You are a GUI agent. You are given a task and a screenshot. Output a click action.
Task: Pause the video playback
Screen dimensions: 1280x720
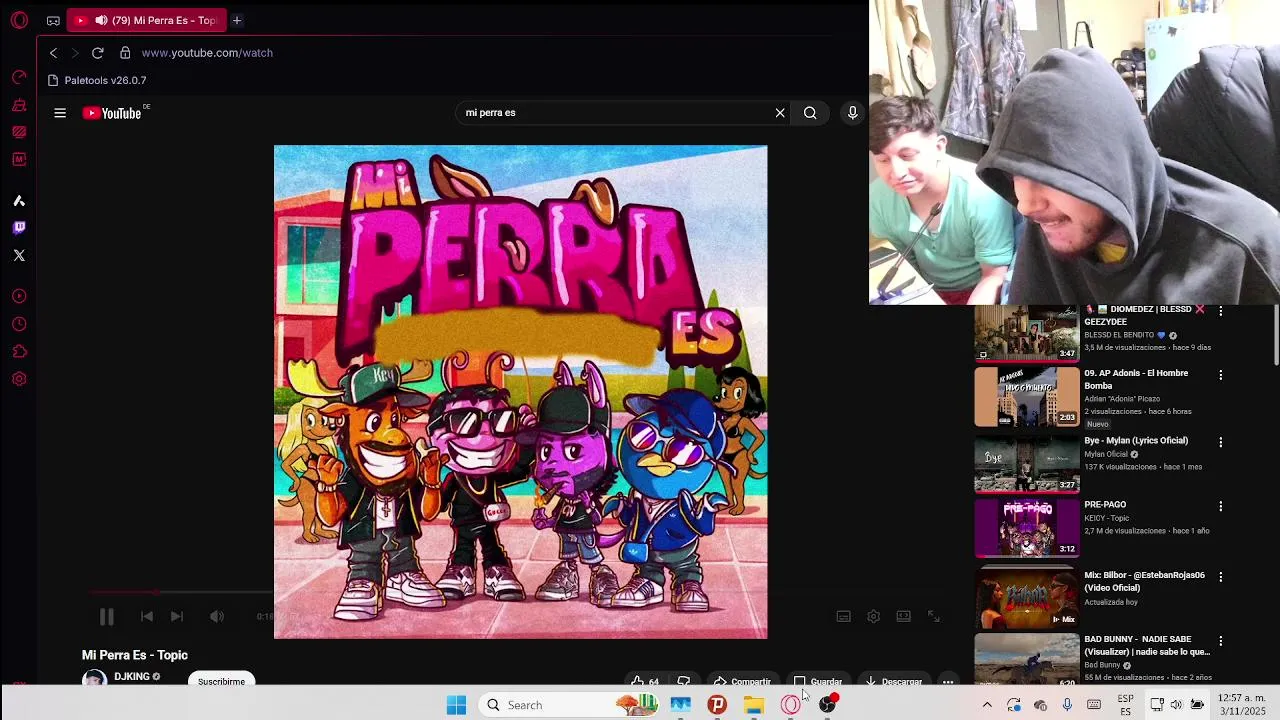(106, 617)
